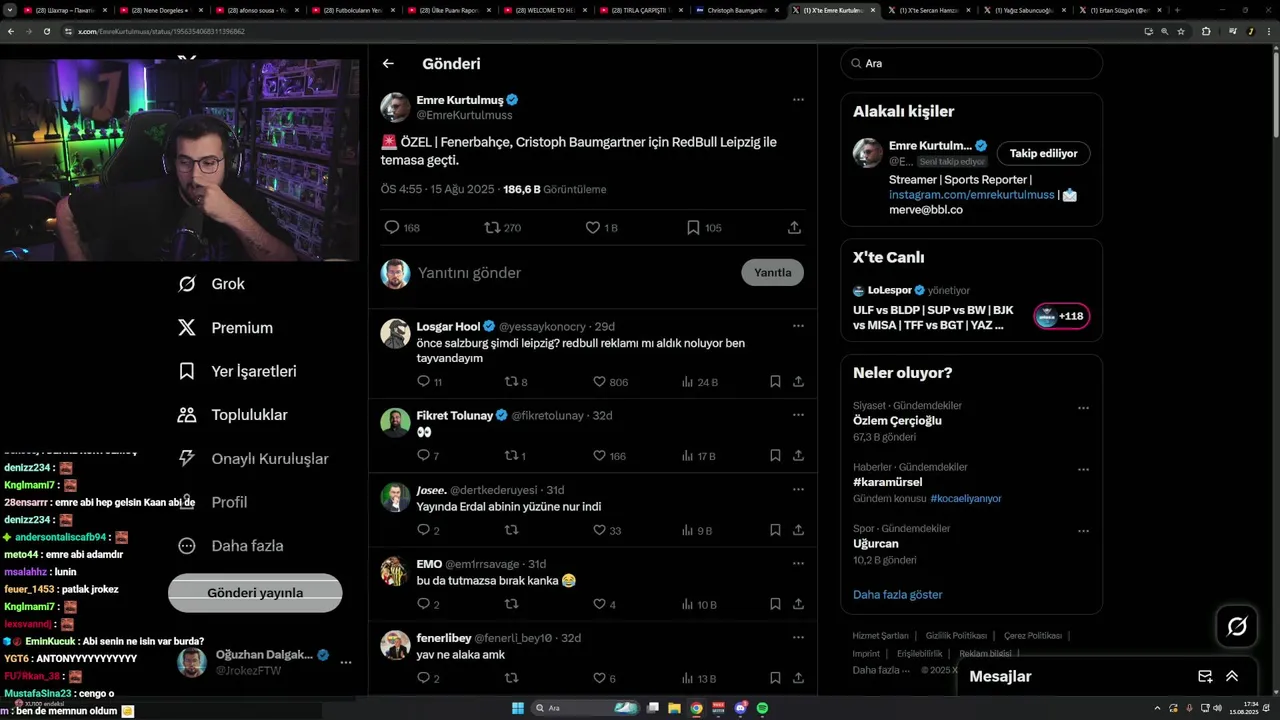Image resolution: width=1280 pixels, height=720 pixels.
Task: Like the main post with 1 B
Action: click(x=602, y=228)
